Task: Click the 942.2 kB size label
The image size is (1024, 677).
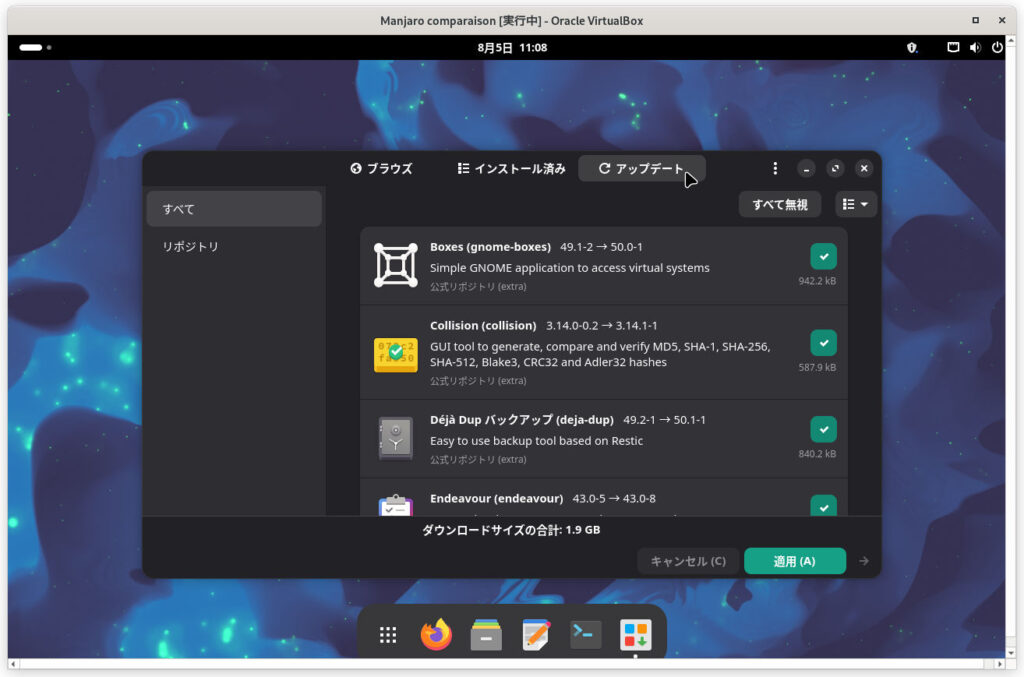Action: pos(817,281)
